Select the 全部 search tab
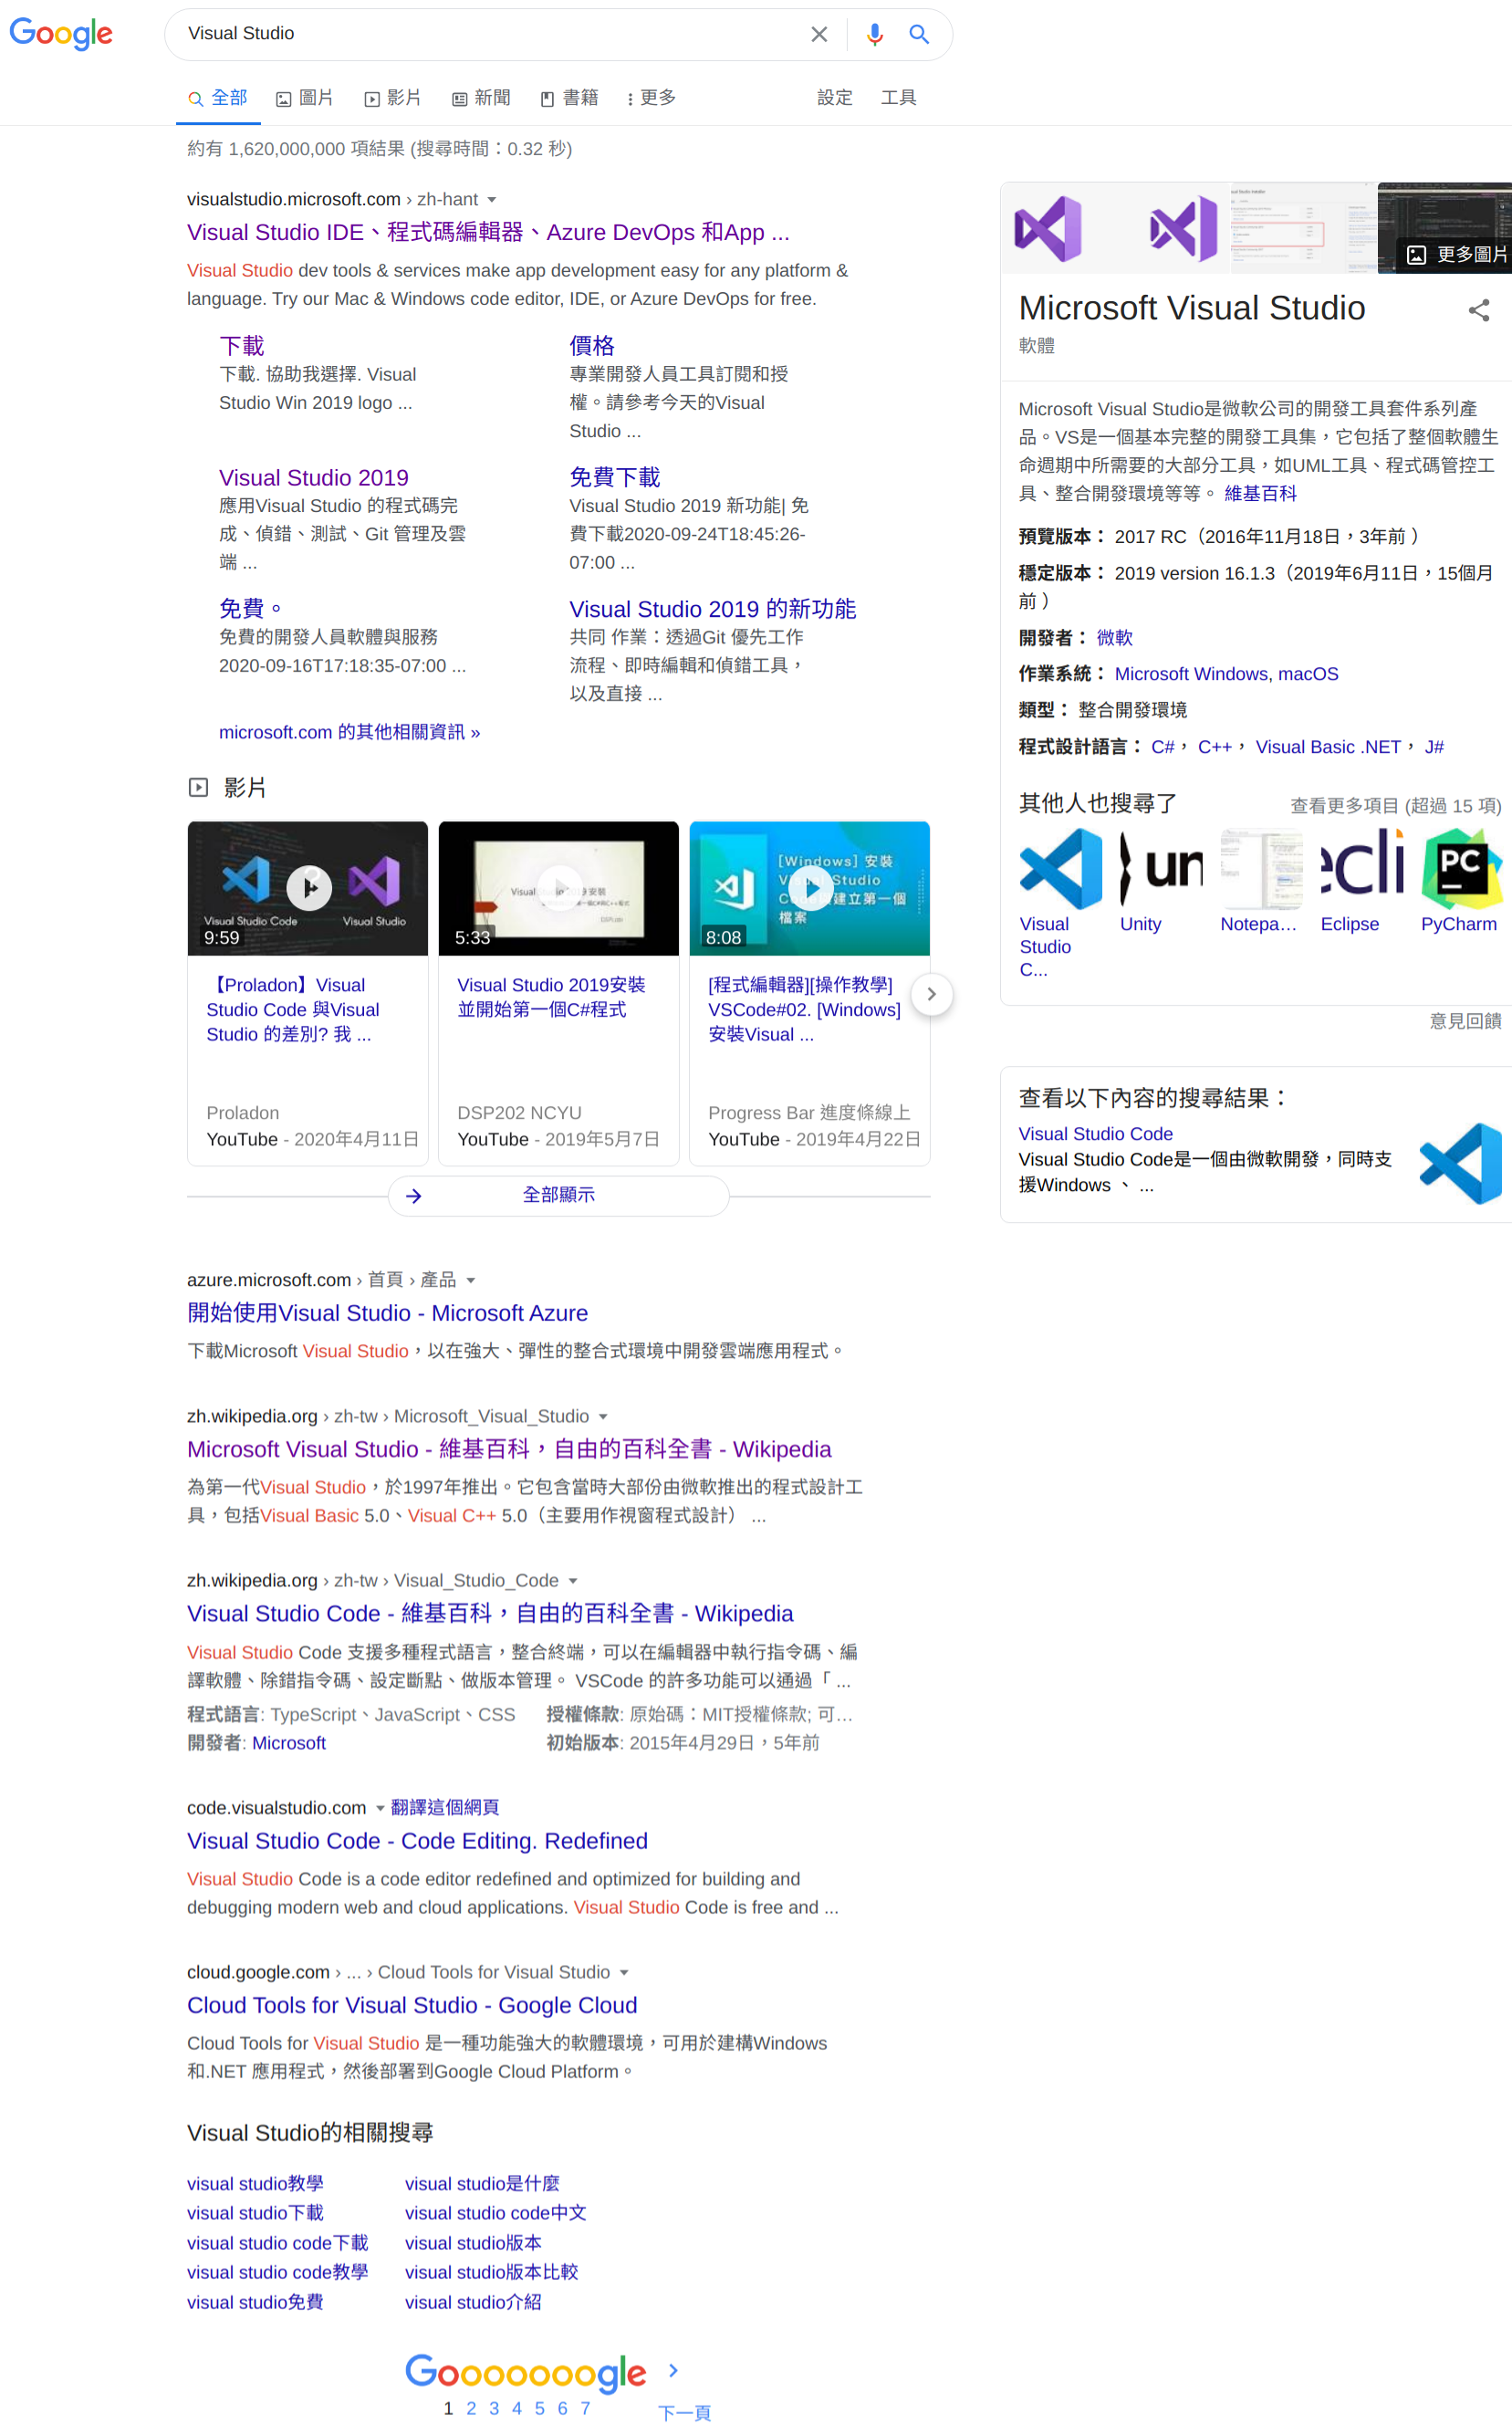This screenshot has height=2425, width=1512. pos(218,98)
